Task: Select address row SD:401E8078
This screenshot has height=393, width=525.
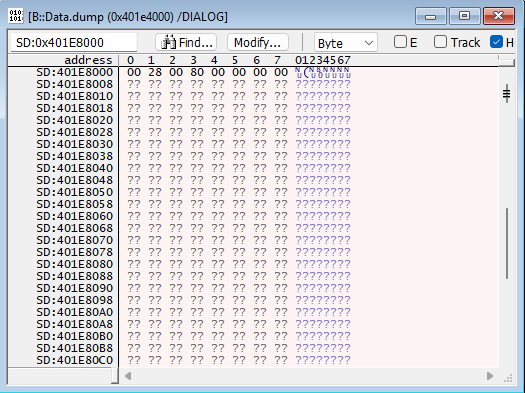Action: tap(75, 252)
